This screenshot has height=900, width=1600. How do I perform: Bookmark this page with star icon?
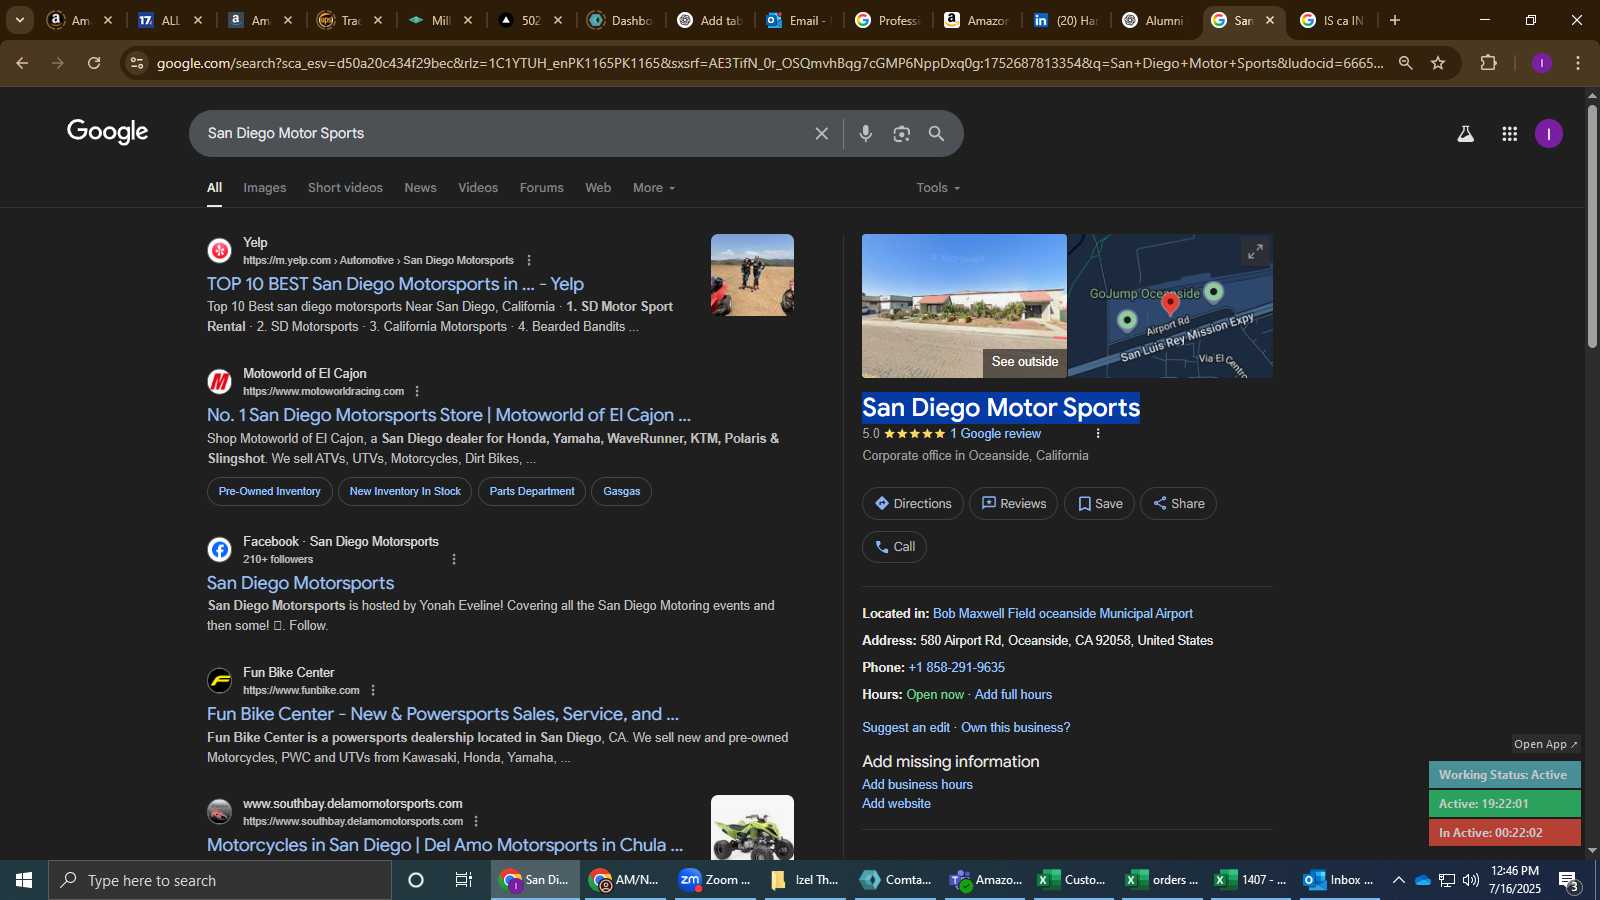pos(1438,63)
